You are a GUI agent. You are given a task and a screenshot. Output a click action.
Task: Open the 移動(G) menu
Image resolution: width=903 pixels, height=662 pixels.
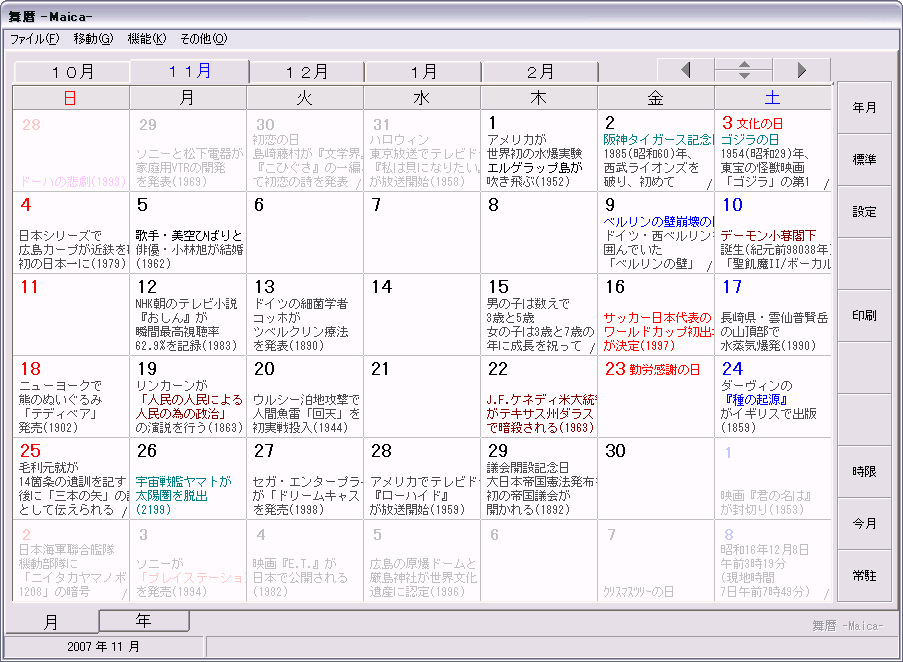pyautogui.click(x=93, y=39)
